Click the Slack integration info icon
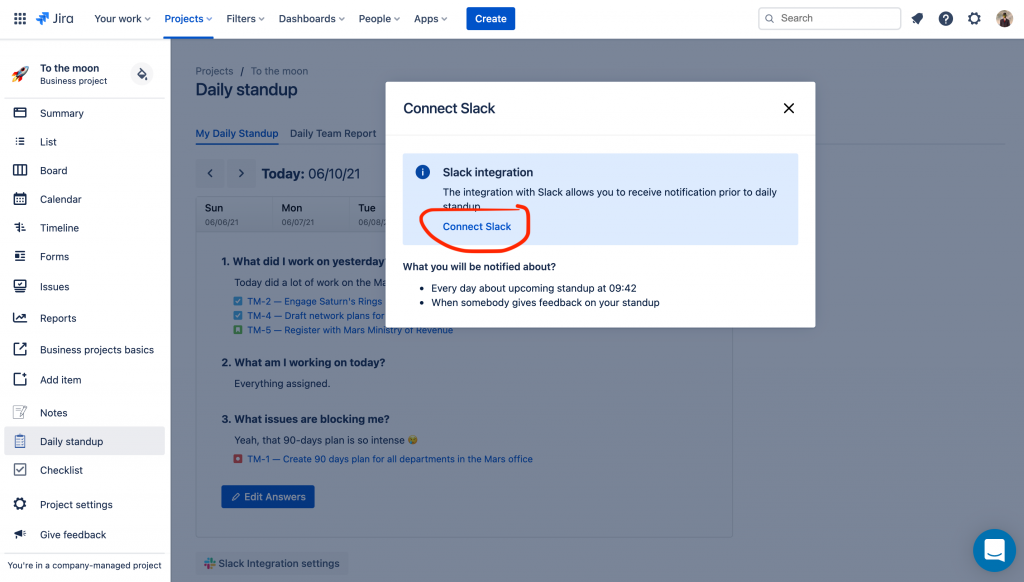The width and height of the screenshot is (1024, 582). (x=423, y=172)
